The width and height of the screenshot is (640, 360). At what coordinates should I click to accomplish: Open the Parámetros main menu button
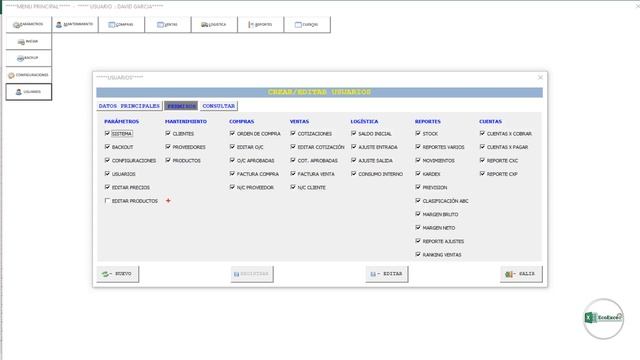pyautogui.click(x=29, y=24)
